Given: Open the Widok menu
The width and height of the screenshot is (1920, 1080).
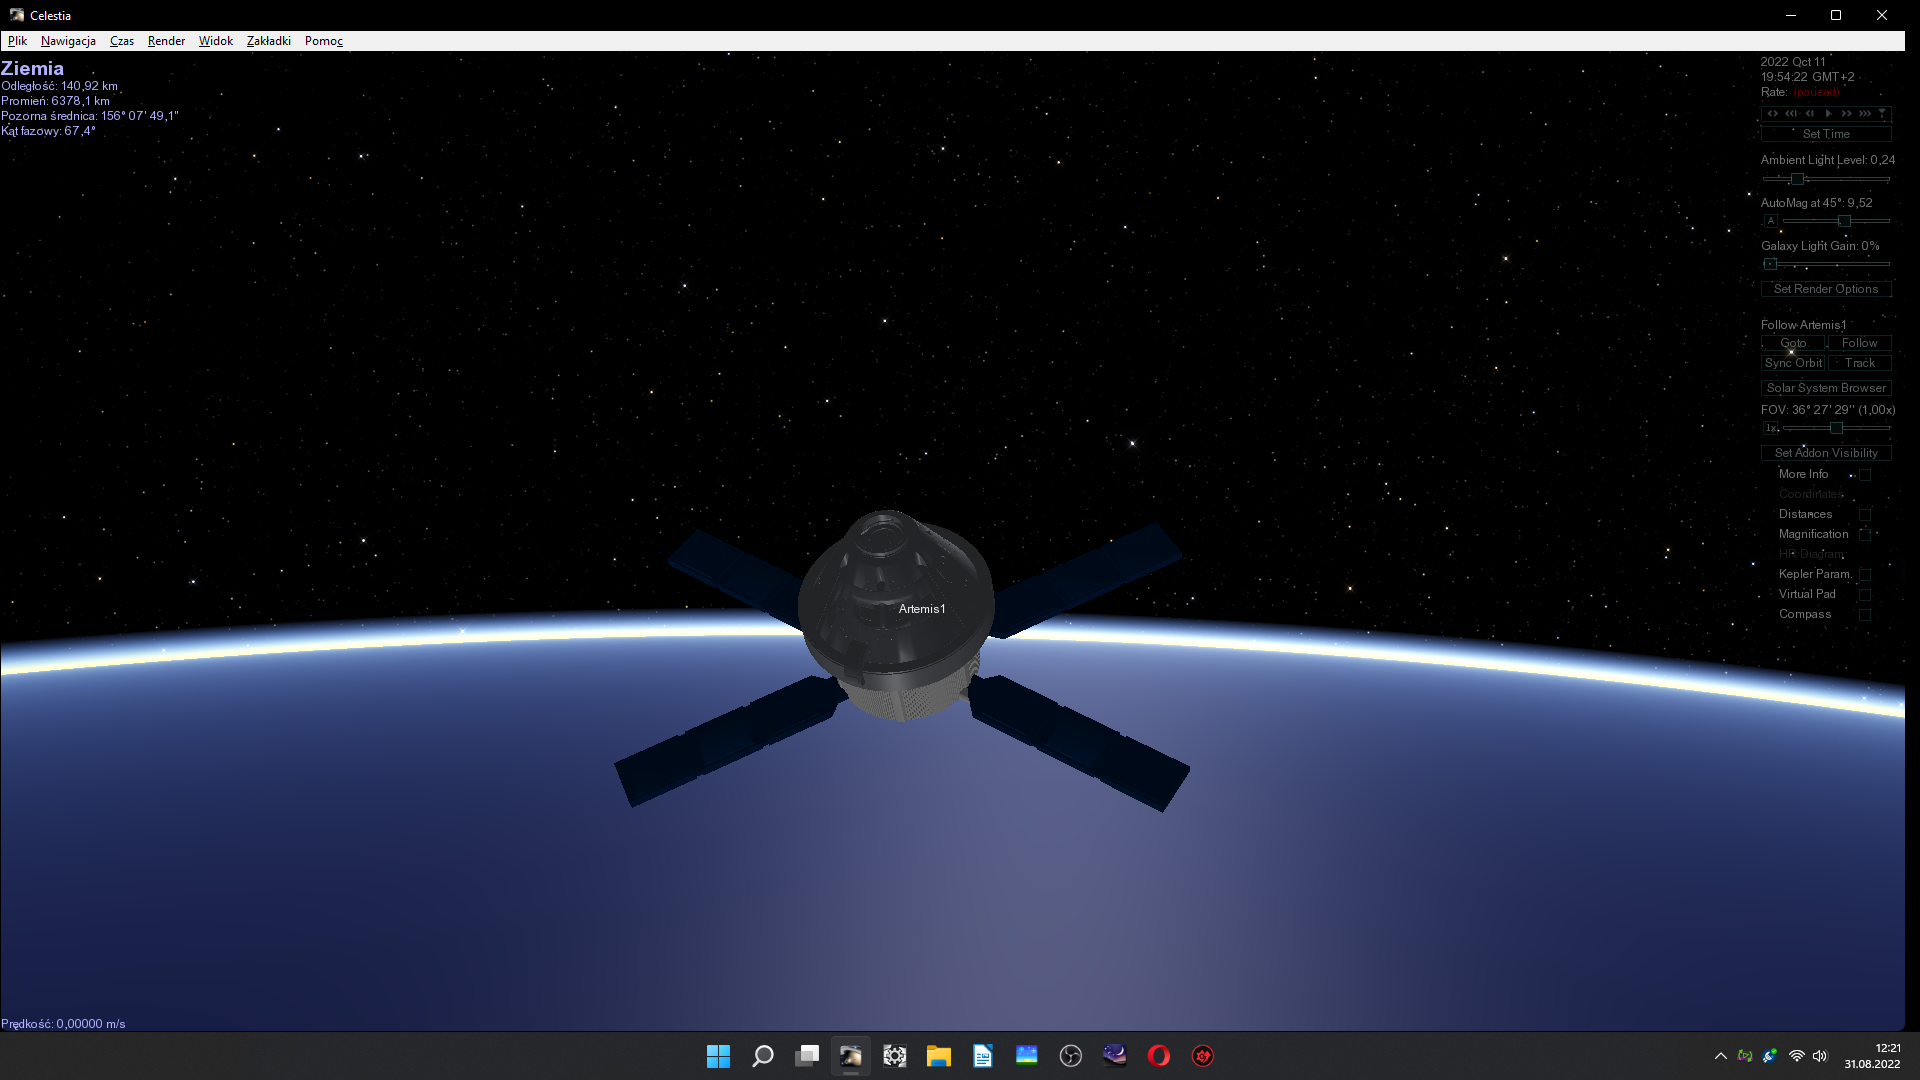Looking at the screenshot, I should [x=215, y=41].
